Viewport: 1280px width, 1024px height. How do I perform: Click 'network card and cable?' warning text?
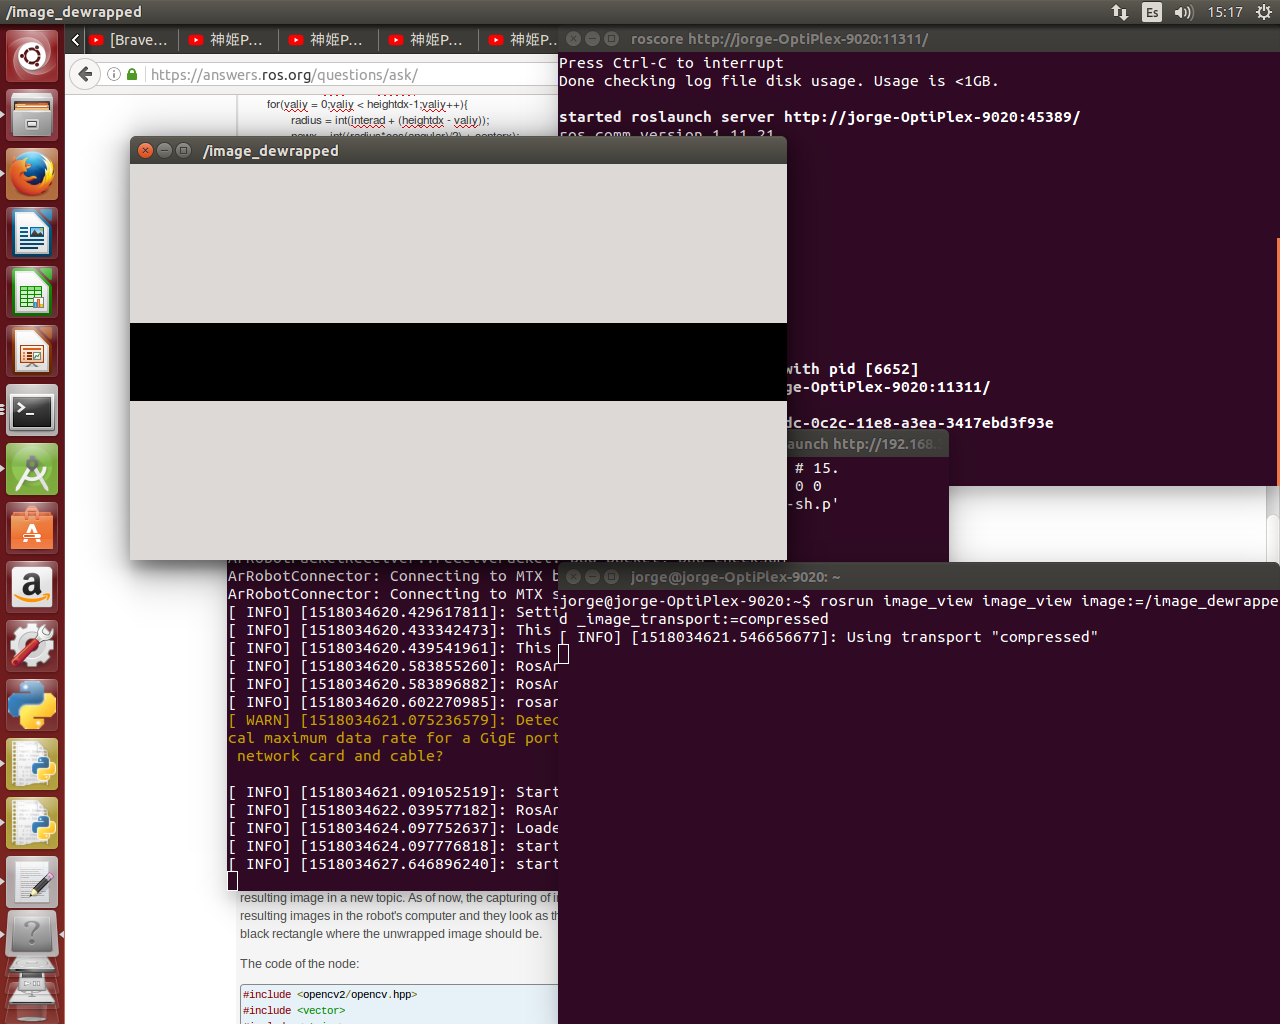pos(340,756)
